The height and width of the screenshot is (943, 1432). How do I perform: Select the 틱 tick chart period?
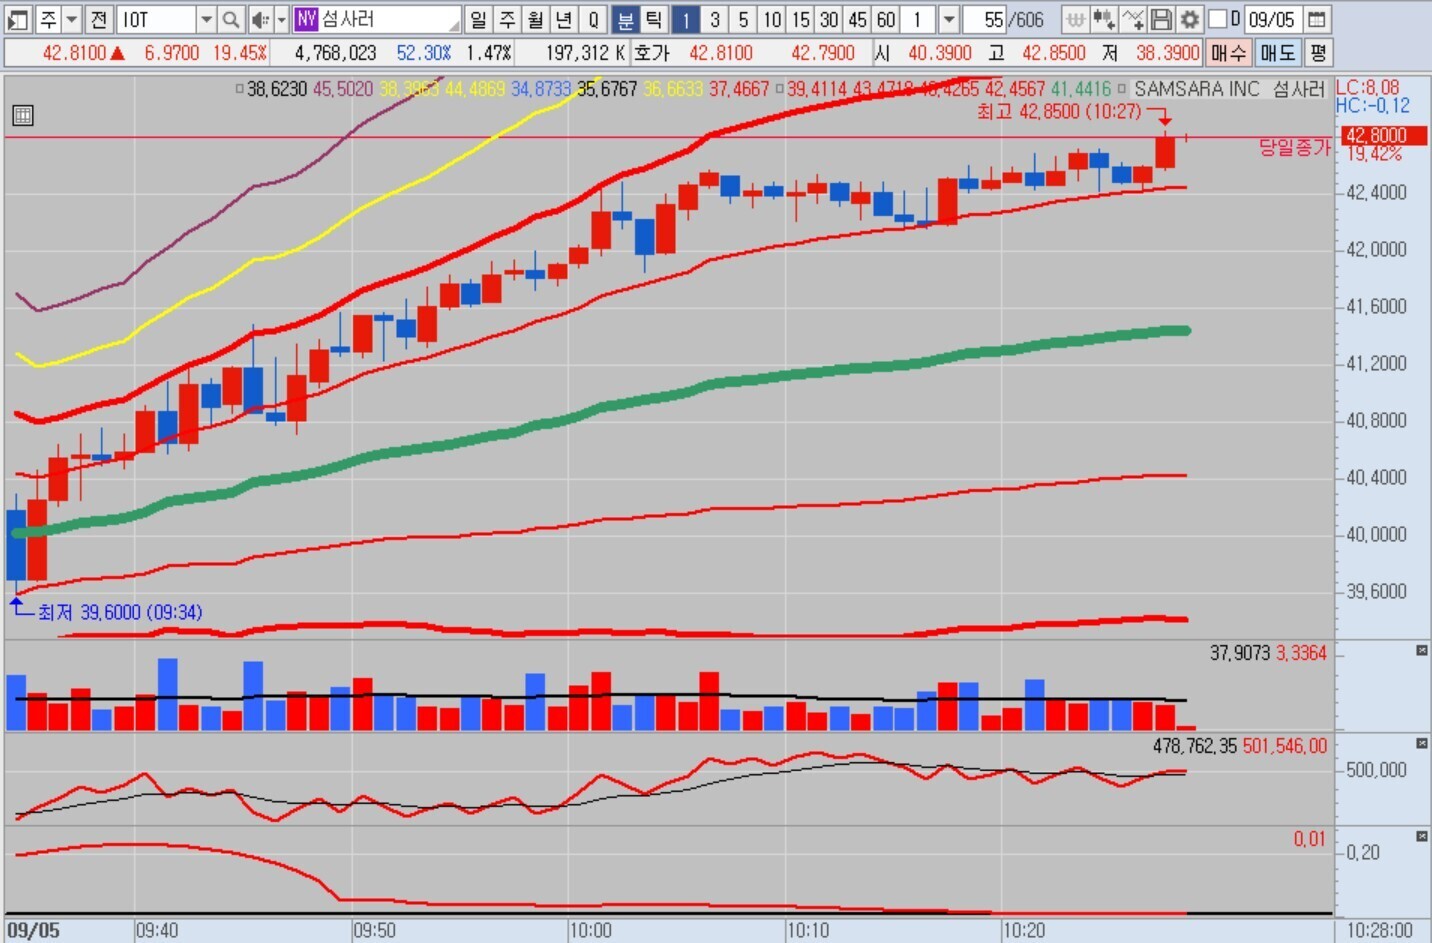[654, 19]
